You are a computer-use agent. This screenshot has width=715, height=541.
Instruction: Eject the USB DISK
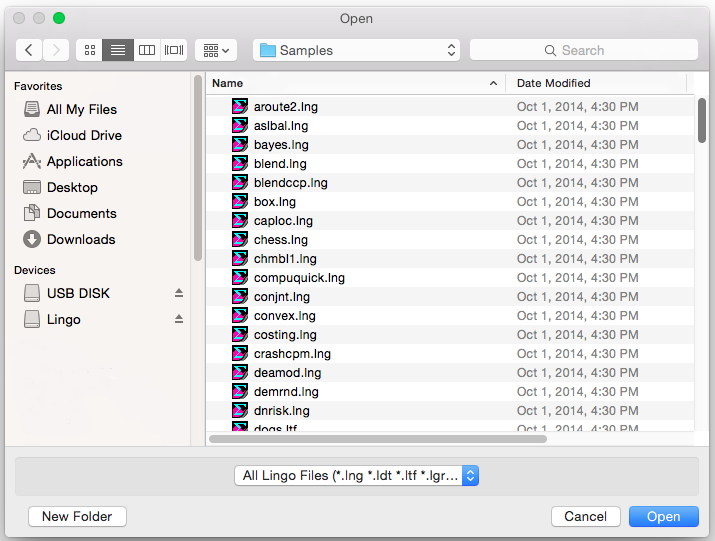click(x=179, y=293)
